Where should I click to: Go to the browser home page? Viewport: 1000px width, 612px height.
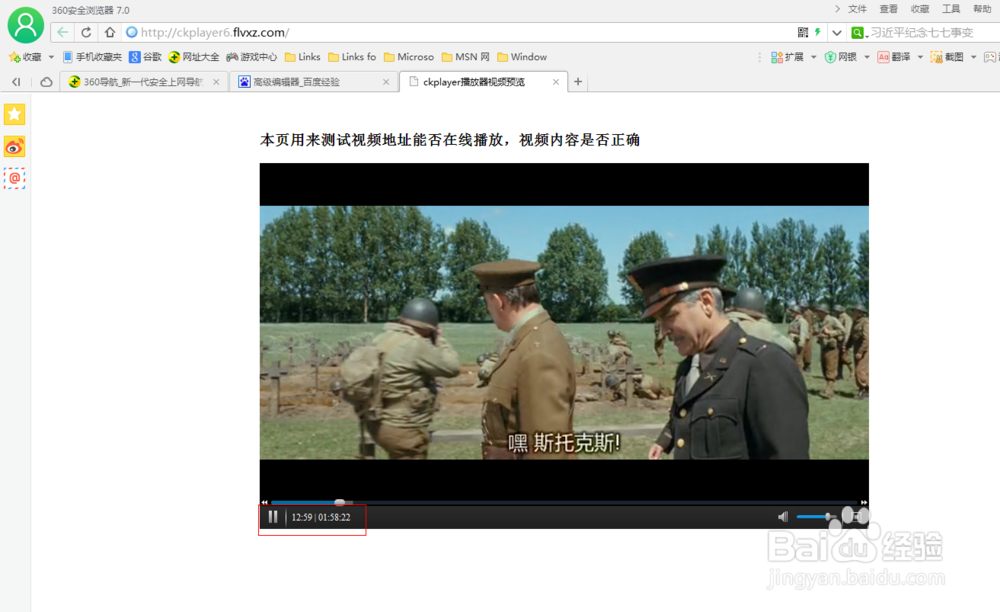click(110, 32)
